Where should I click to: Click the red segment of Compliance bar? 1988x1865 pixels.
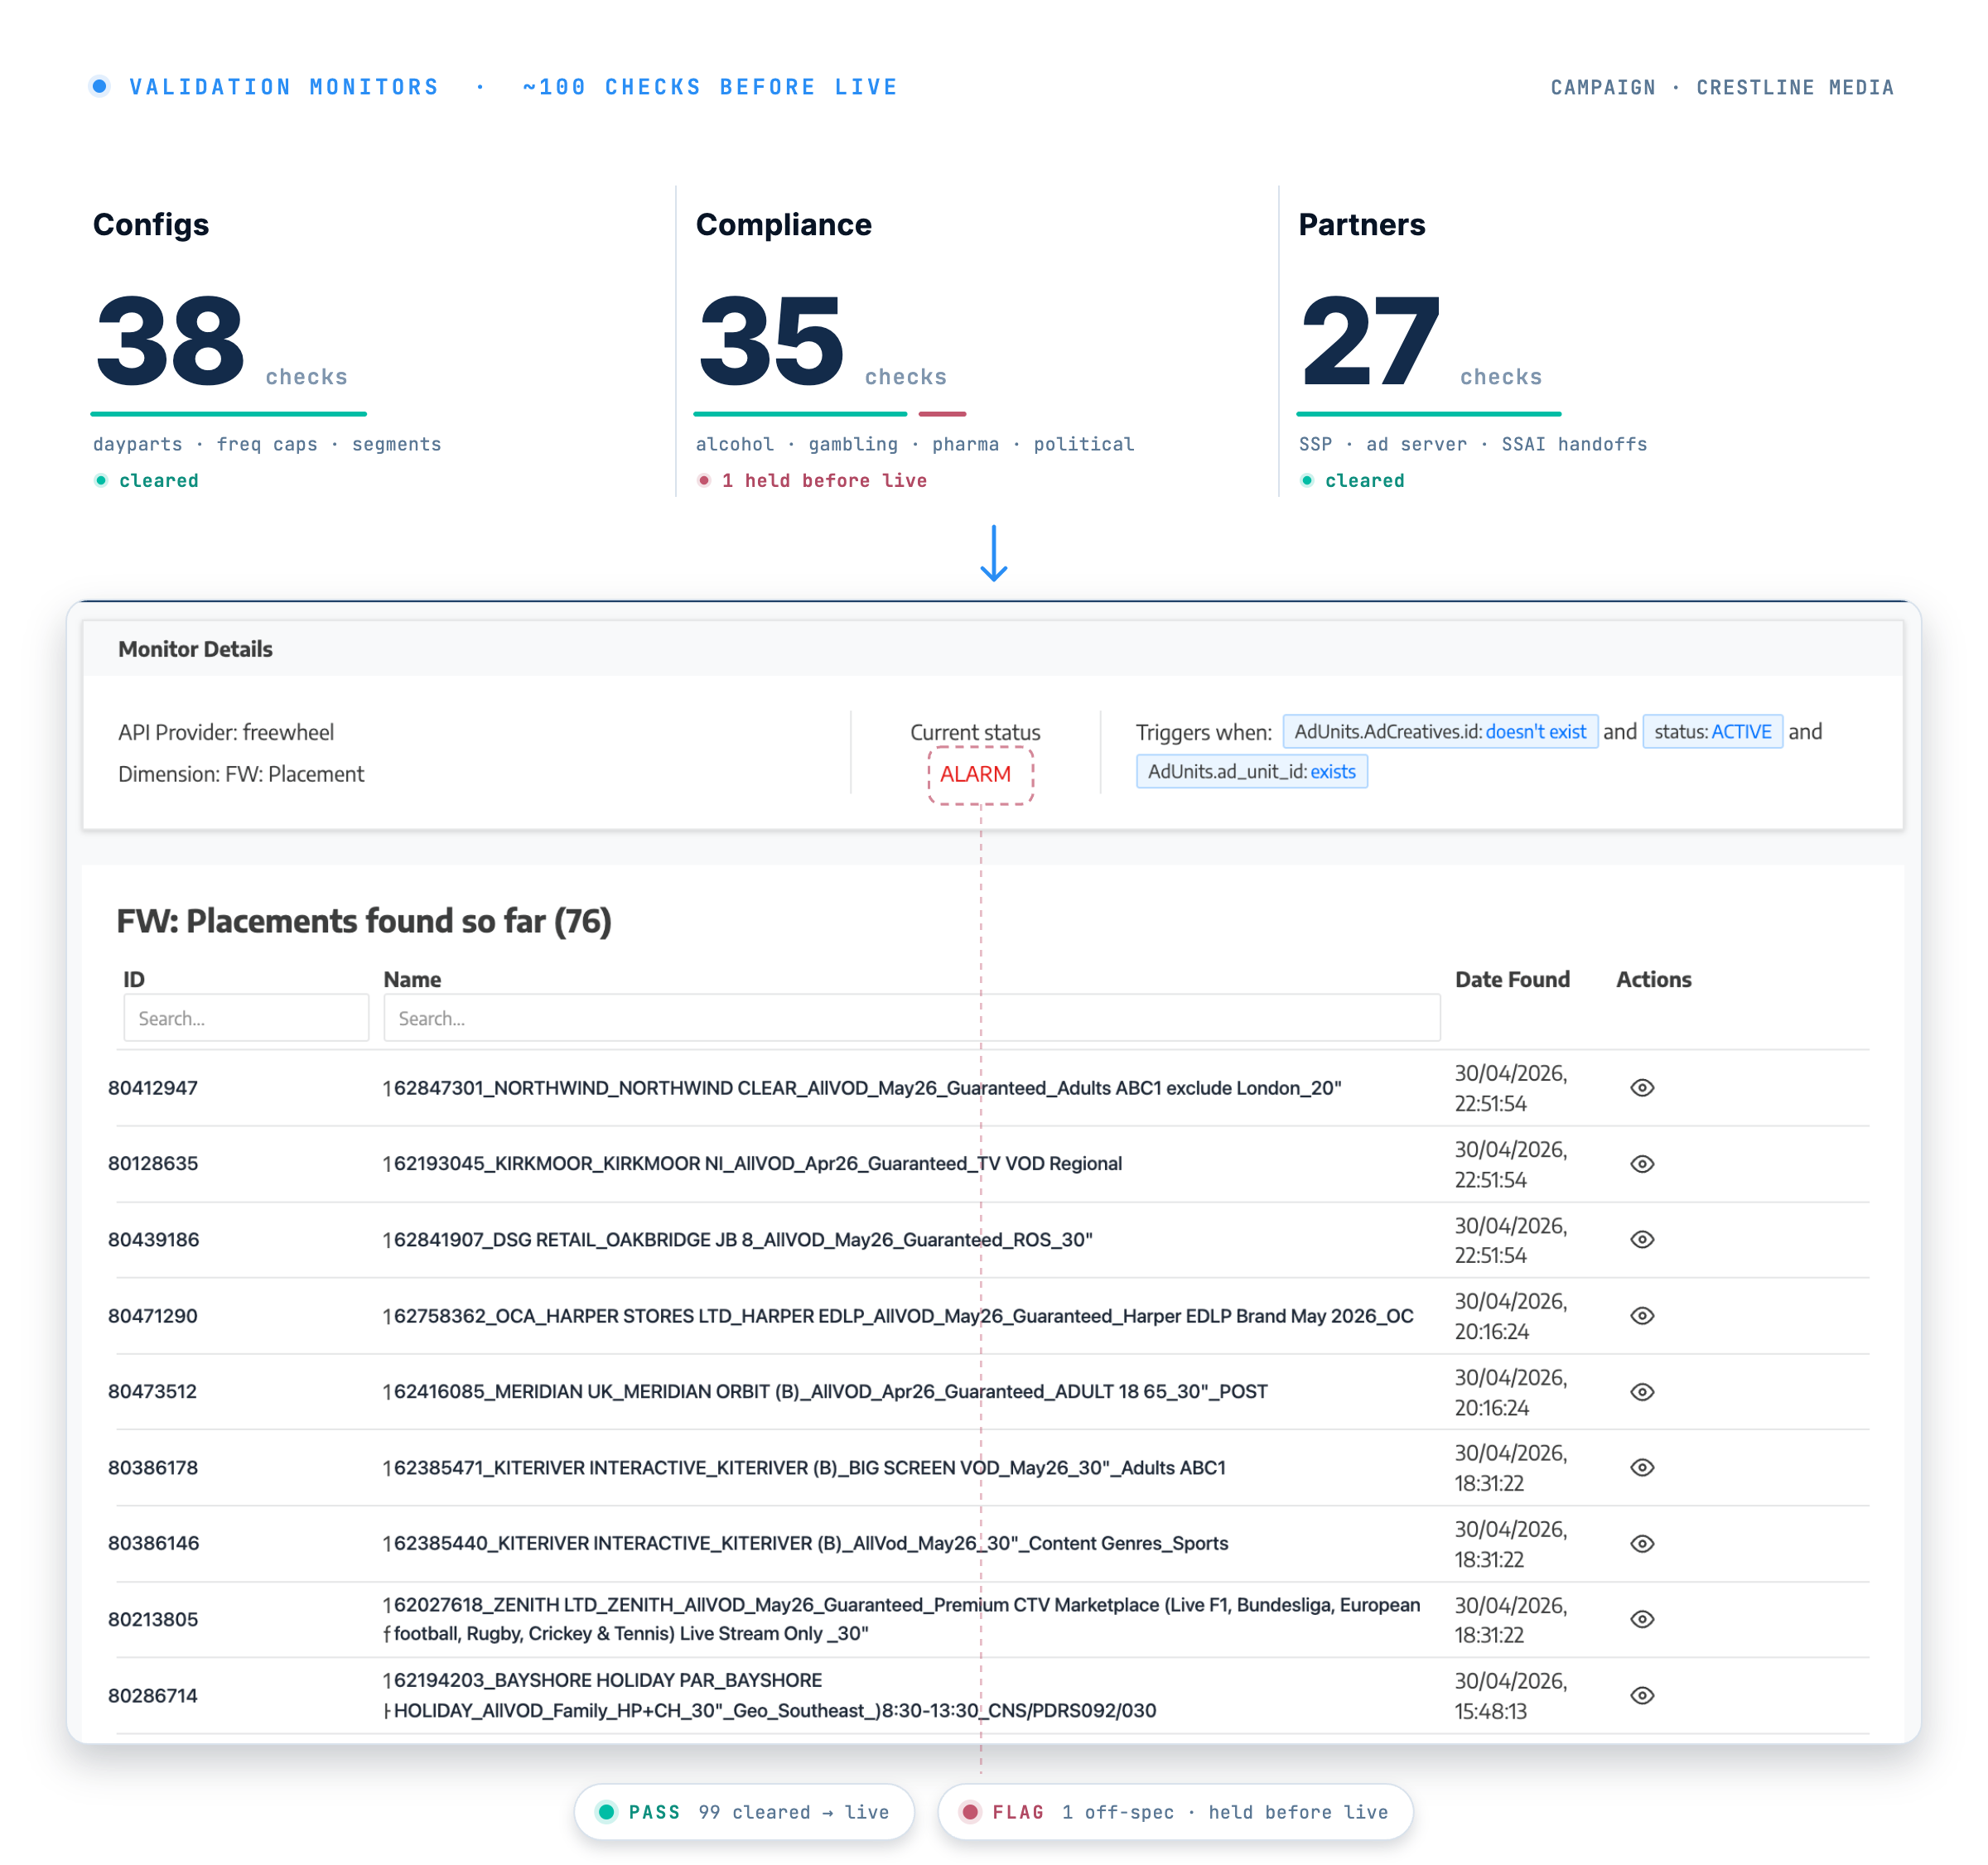[942, 413]
